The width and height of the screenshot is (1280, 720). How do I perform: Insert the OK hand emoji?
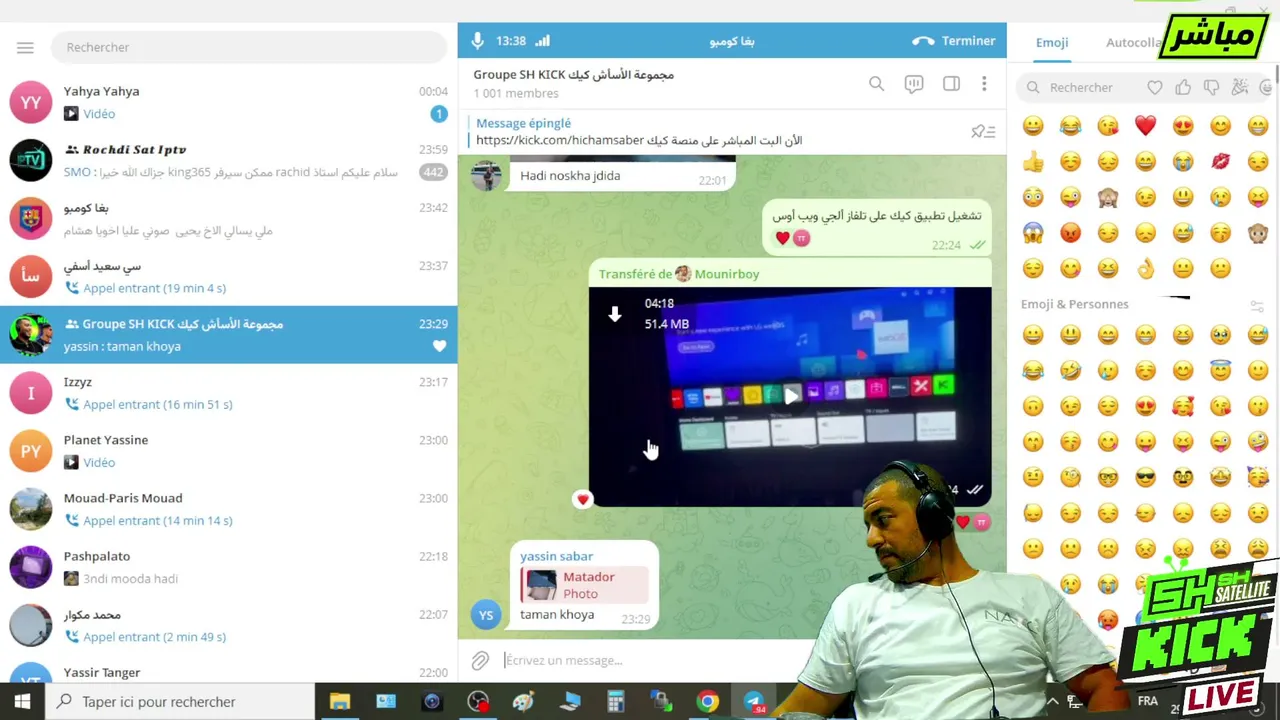[1145, 268]
